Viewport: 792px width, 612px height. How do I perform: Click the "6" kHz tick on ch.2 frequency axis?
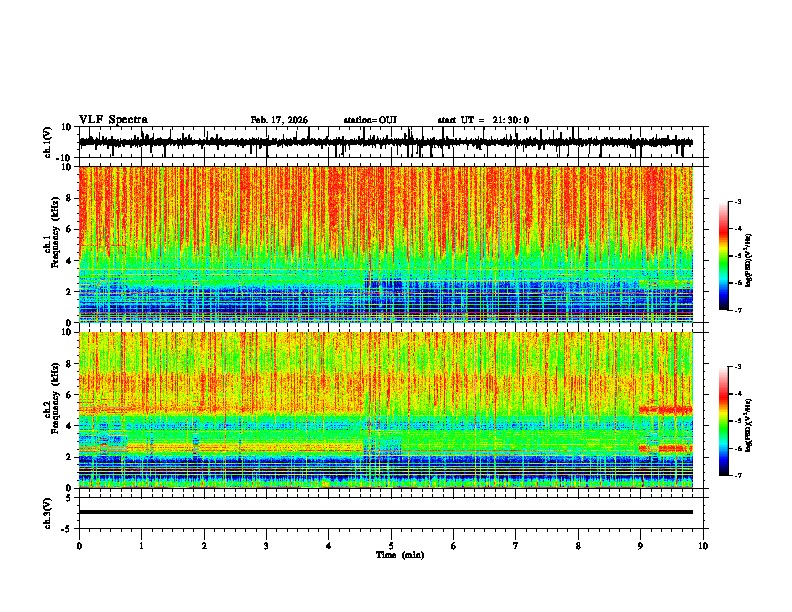(x=70, y=395)
